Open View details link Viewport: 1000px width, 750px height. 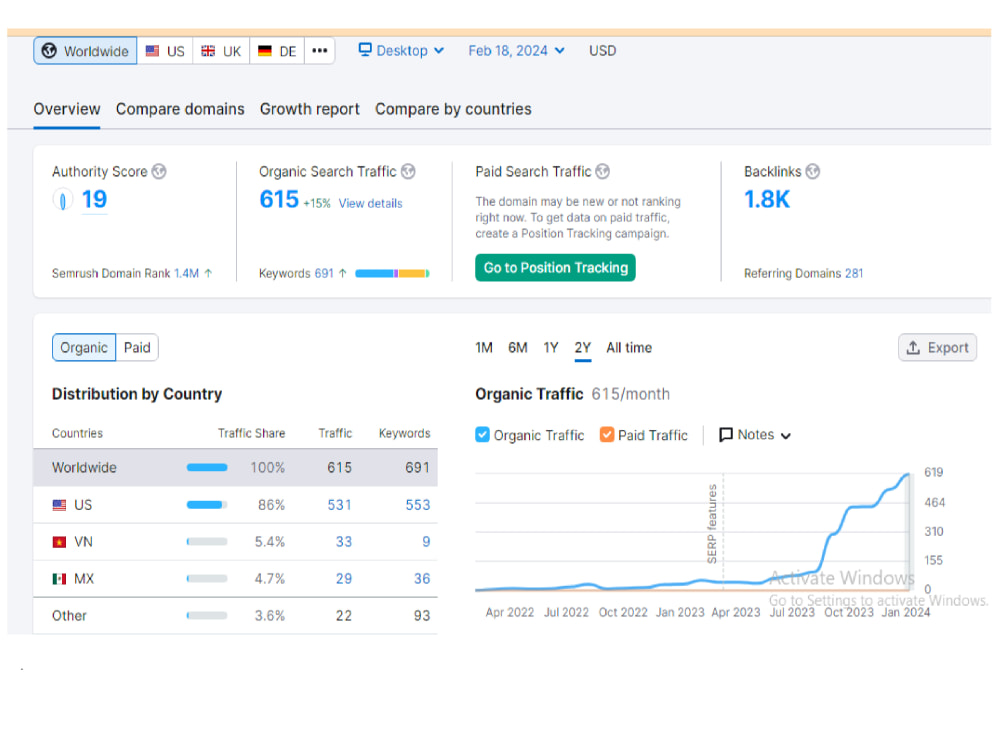[x=371, y=203]
